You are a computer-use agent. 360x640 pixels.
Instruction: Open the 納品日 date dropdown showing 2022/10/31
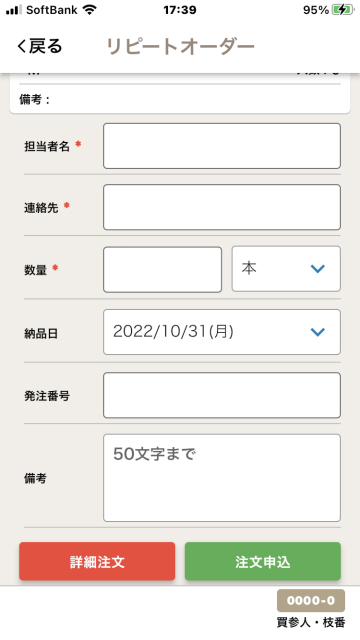click(222, 332)
